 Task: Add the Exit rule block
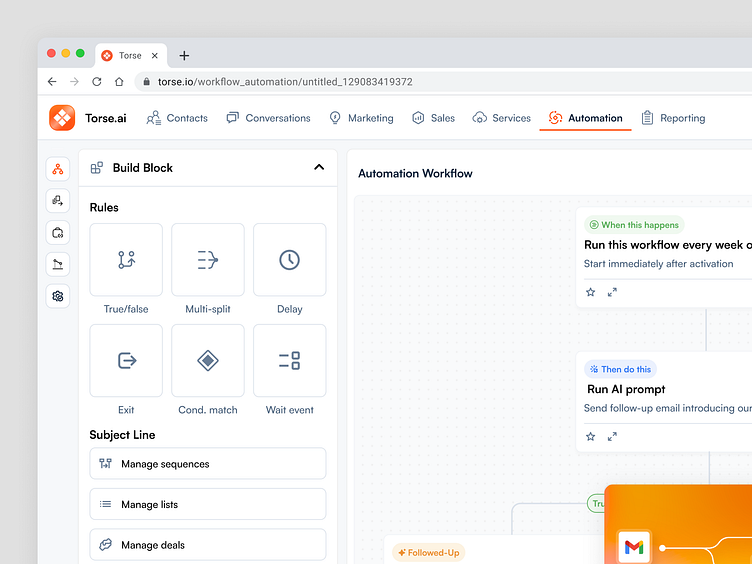click(126, 360)
